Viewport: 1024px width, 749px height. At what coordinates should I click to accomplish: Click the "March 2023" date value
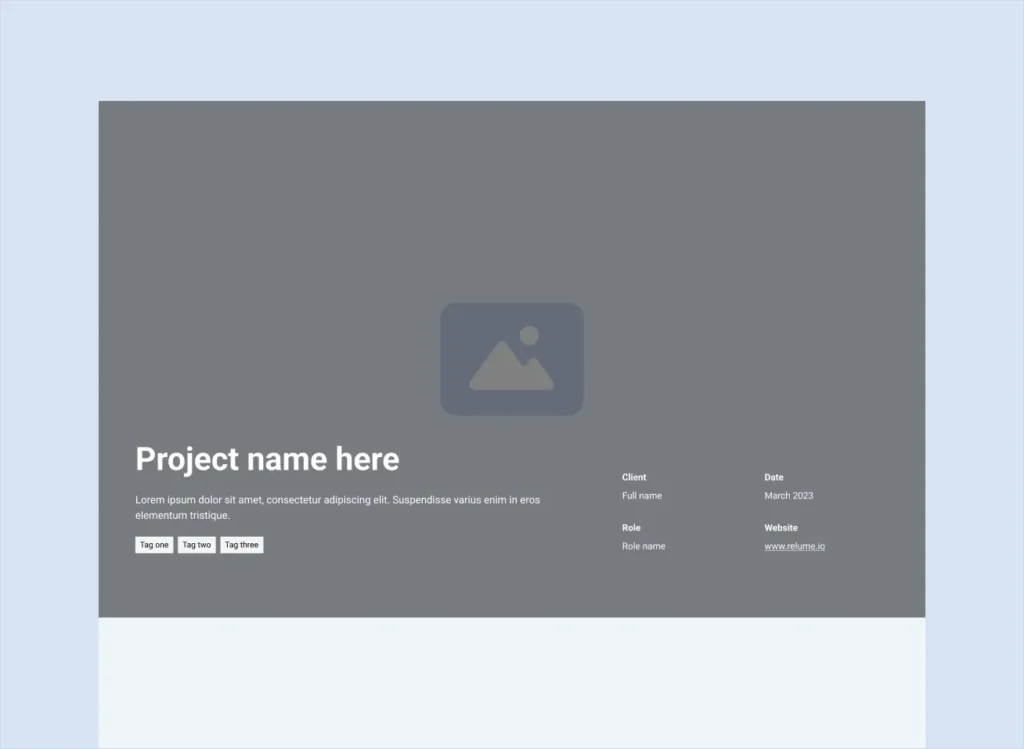click(x=788, y=496)
